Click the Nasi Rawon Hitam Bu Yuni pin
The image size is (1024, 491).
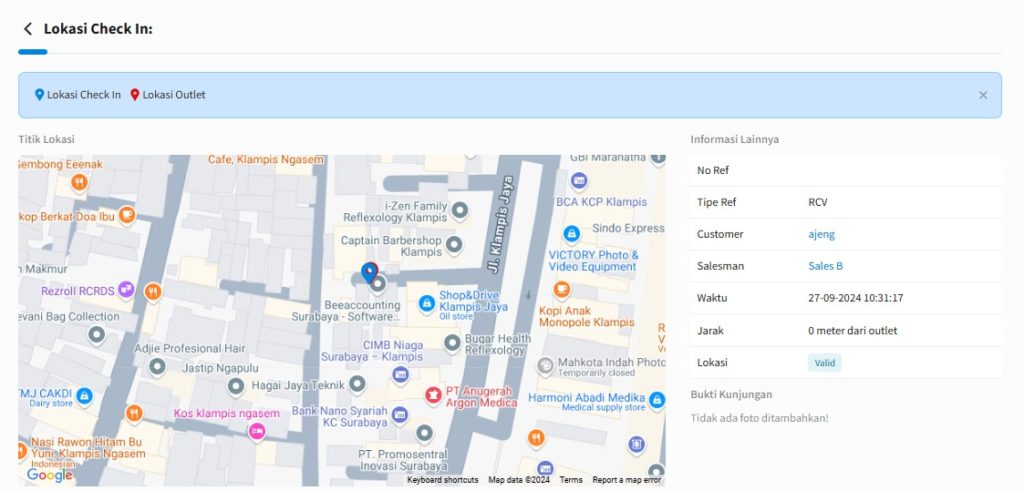tap(22, 451)
